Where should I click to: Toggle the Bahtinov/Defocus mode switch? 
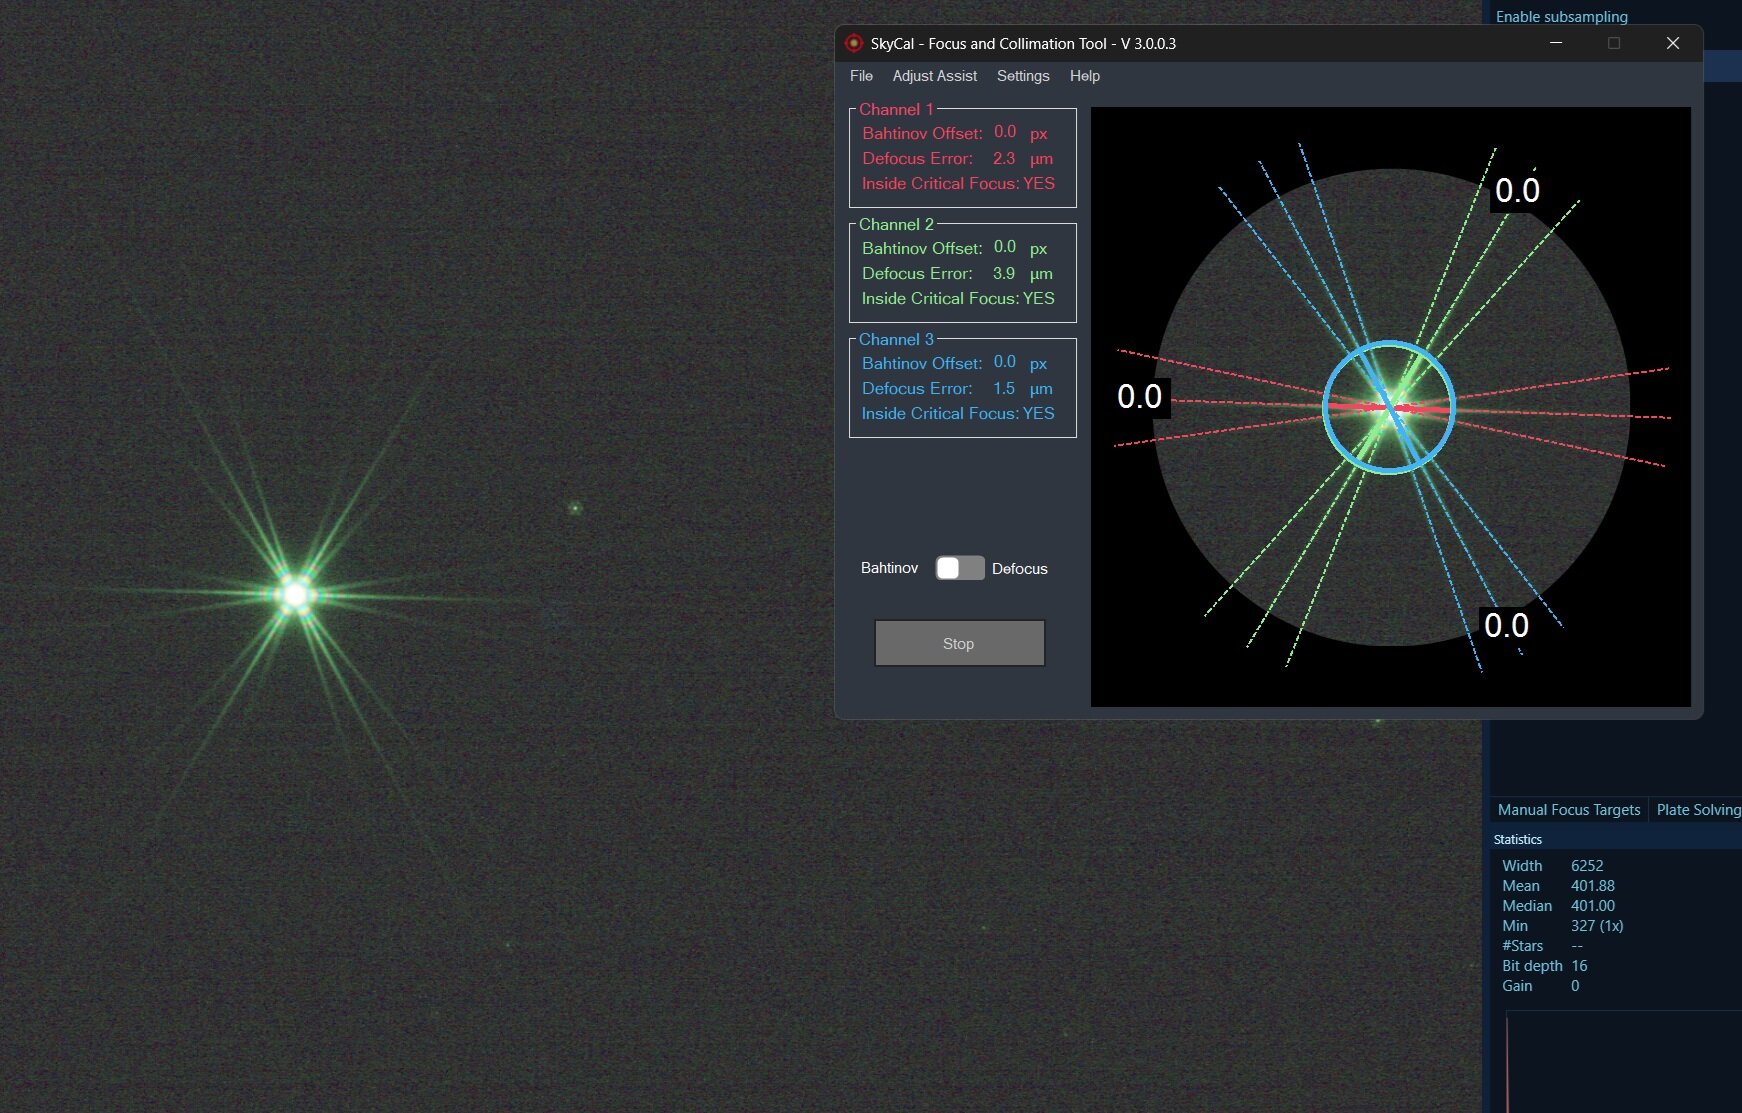pyautogui.click(x=960, y=568)
